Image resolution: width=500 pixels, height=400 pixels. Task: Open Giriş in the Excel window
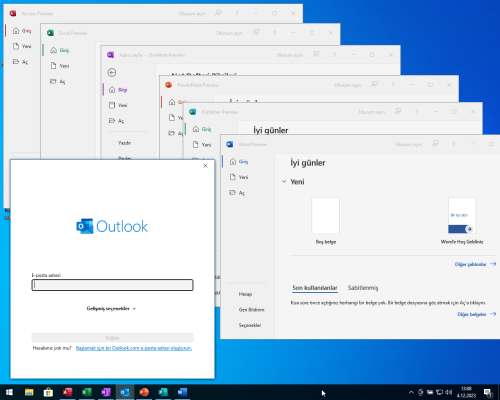pos(60,50)
